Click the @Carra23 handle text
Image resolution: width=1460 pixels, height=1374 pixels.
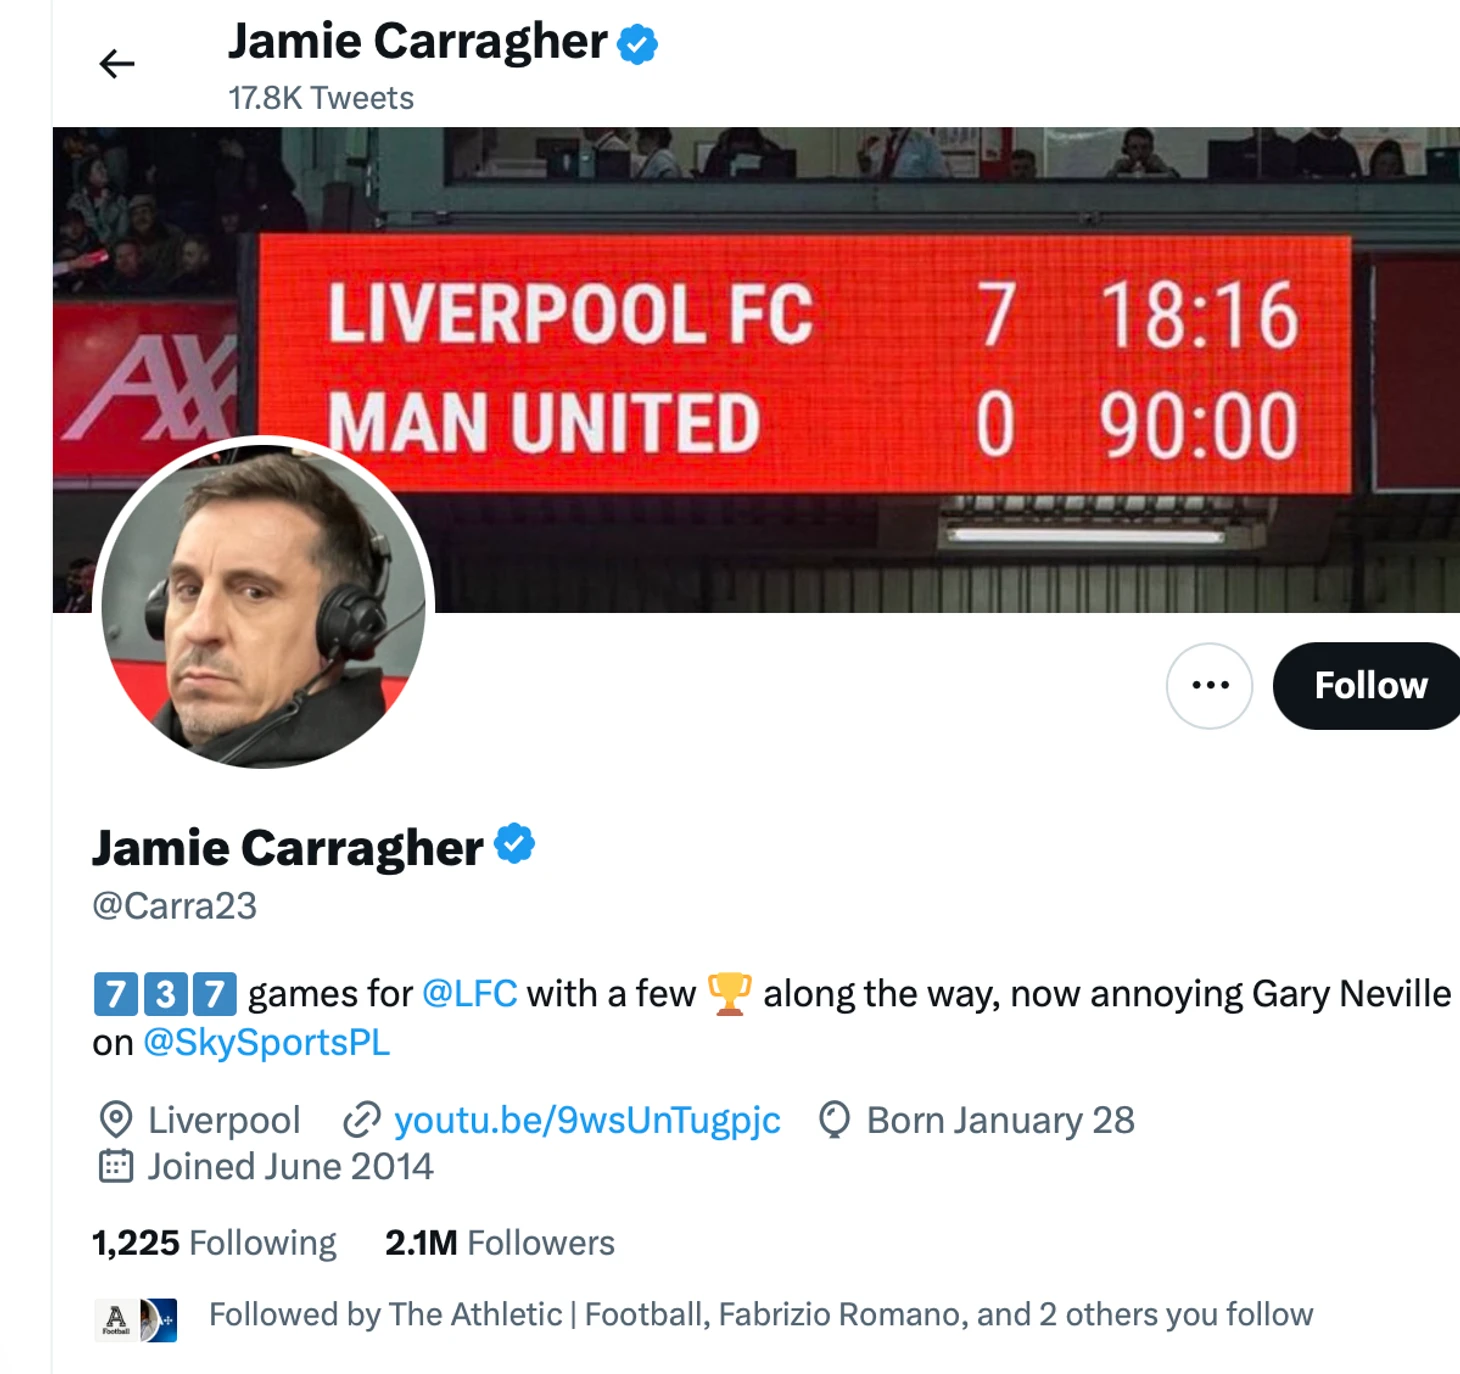[175, 906]
